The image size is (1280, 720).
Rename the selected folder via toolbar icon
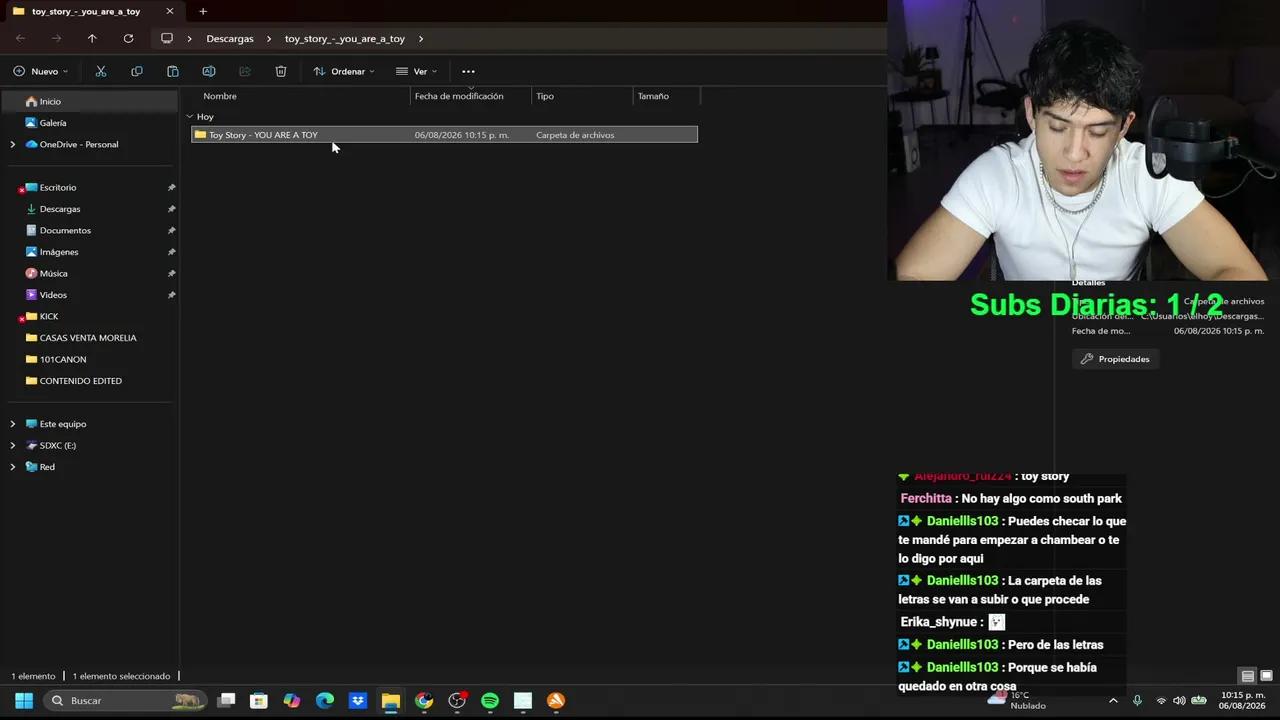(x=209, y=71)
